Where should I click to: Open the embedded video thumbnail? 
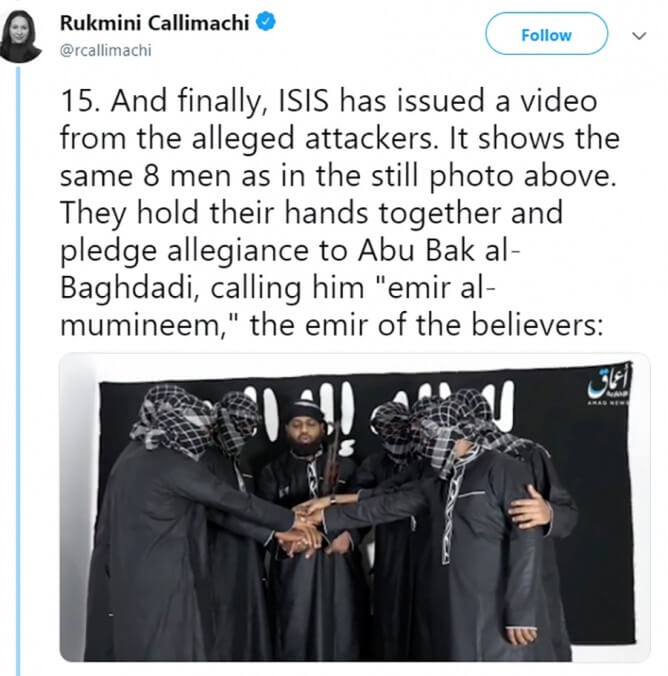(354, 507)
